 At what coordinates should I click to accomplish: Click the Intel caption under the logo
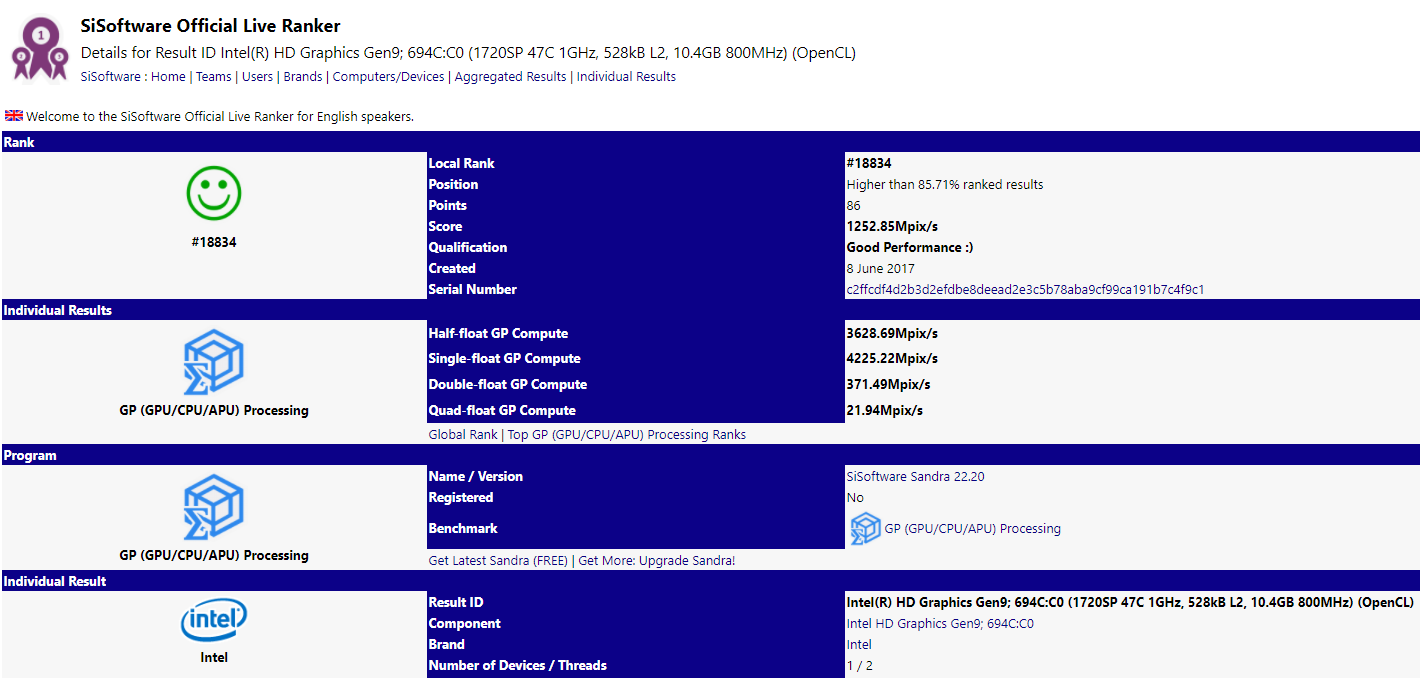pos(214,658)
